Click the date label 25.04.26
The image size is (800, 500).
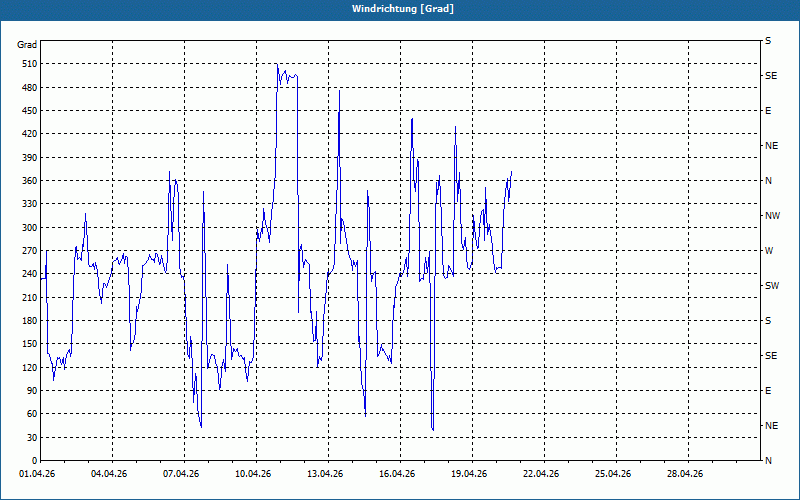click(613, 474)
